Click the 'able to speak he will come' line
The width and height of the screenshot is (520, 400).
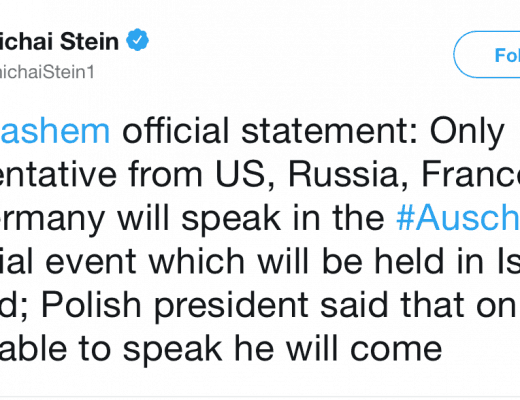pos(221,349)
